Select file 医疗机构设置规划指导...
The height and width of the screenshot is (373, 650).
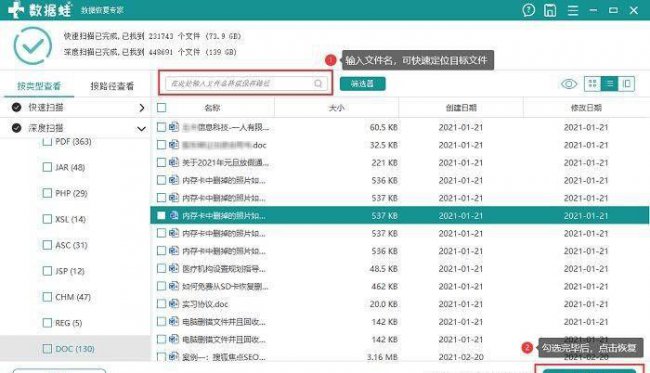point(224,269)
